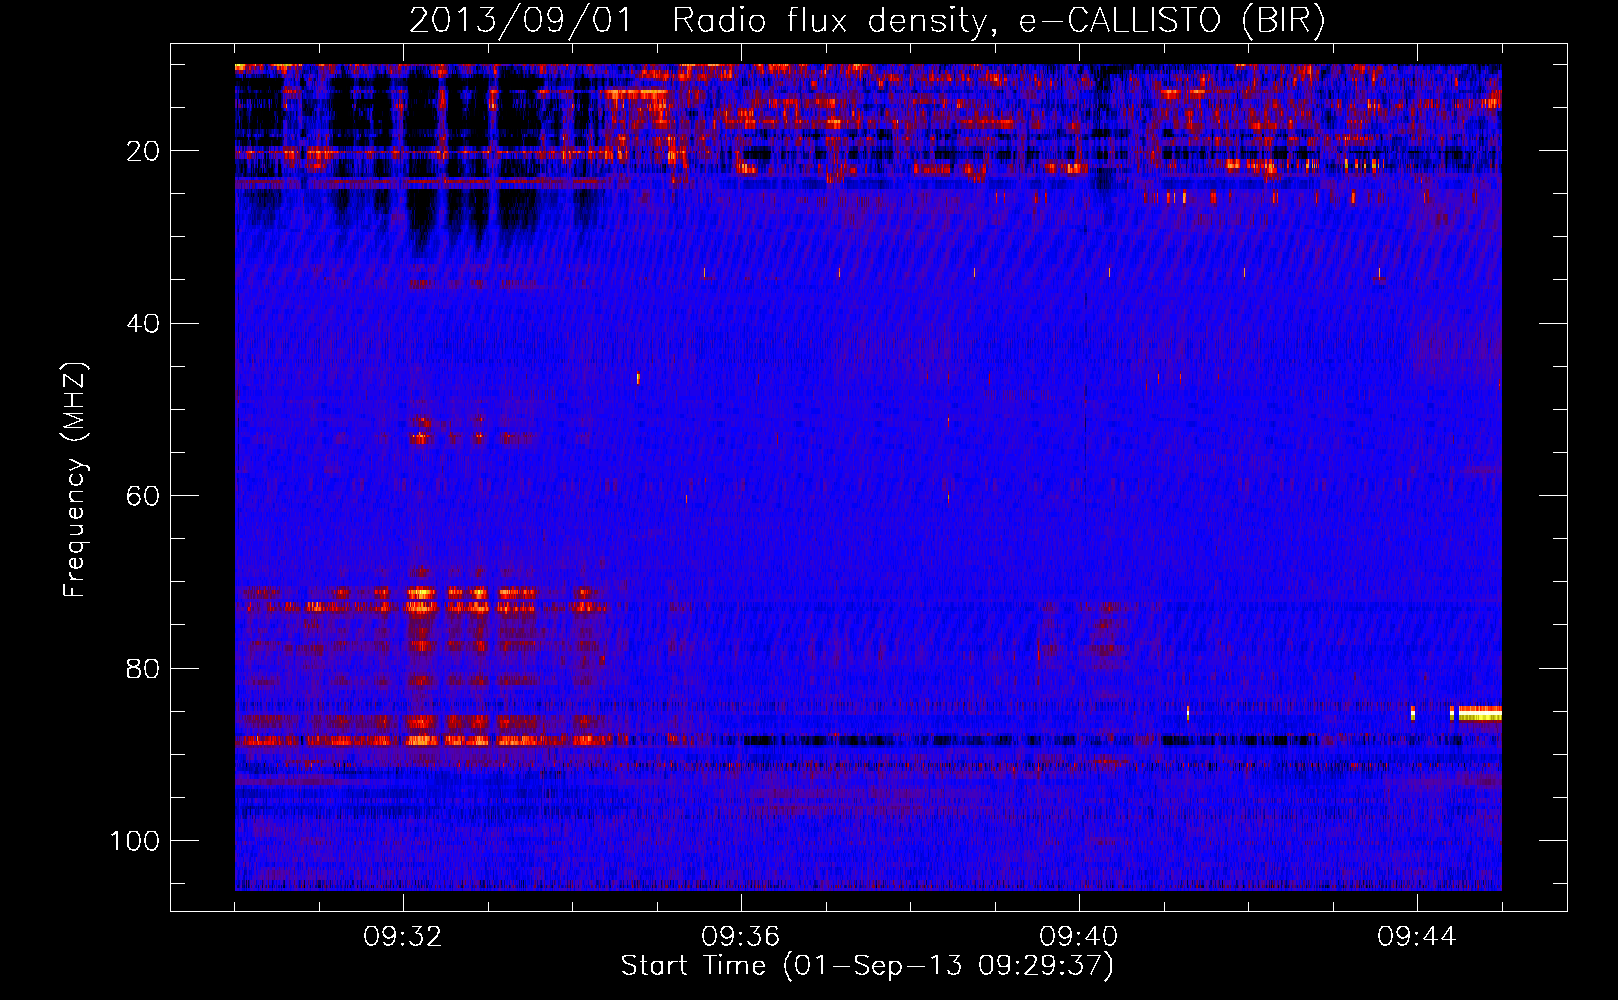Click the 60 frequency tick label
Screen dimensions: 1618x1000
144,496
